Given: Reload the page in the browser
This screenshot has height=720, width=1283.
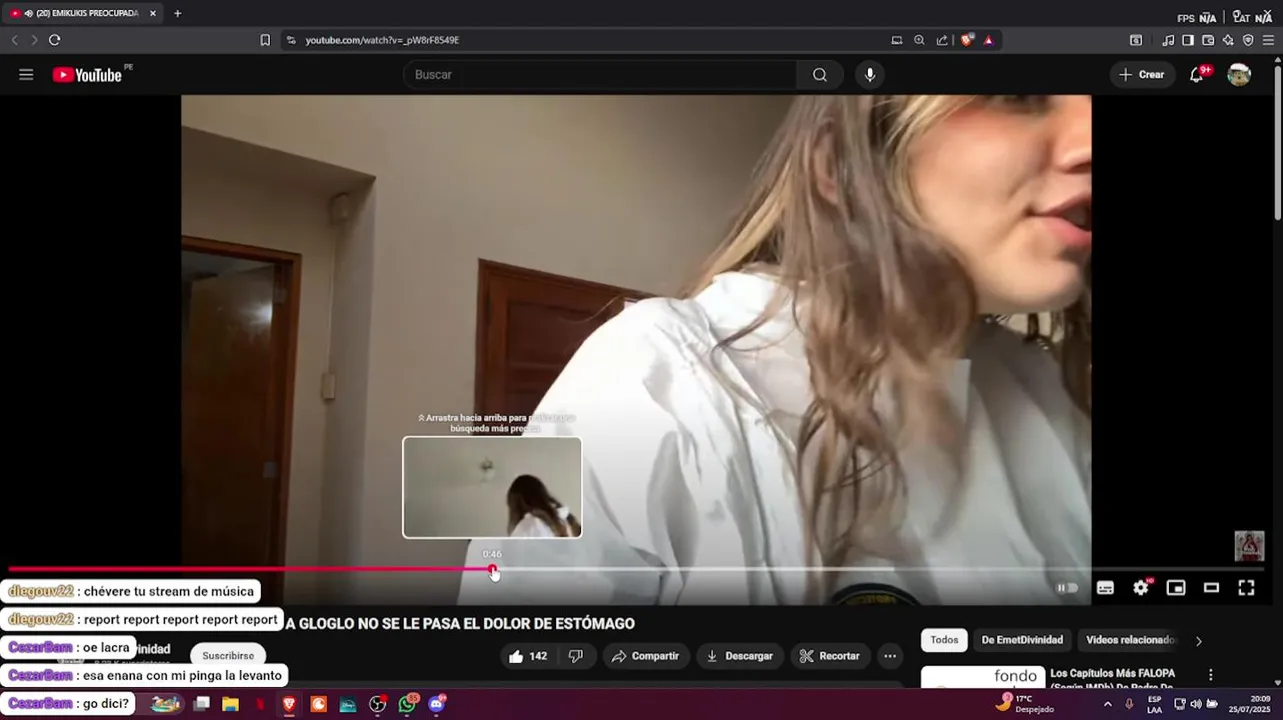Looking at the screenshot, I should (x=54, y=40).
